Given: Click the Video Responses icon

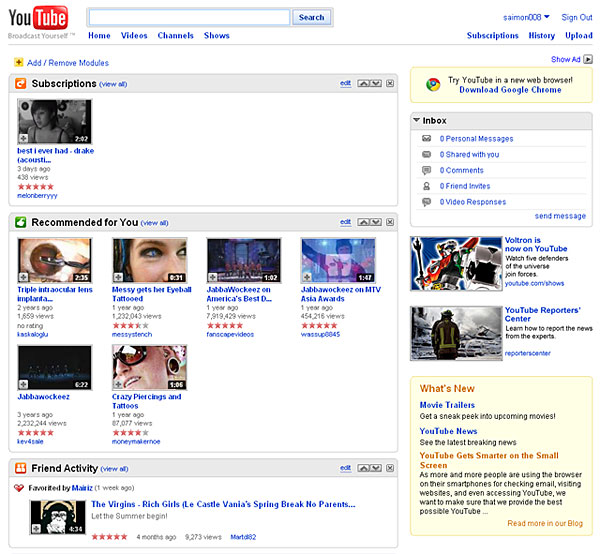Looking at the screenshot, I should pyautogui.click(x=426, y=202).
